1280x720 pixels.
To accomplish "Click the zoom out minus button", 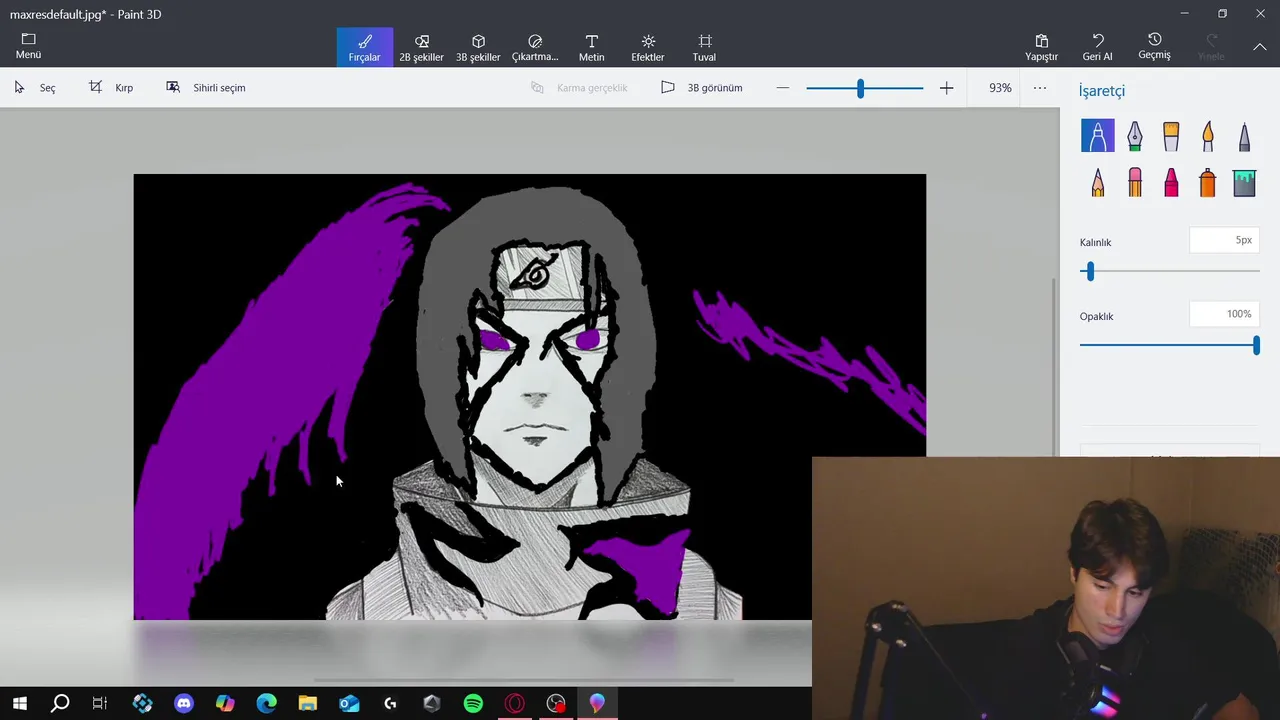I will pos(783,88).
